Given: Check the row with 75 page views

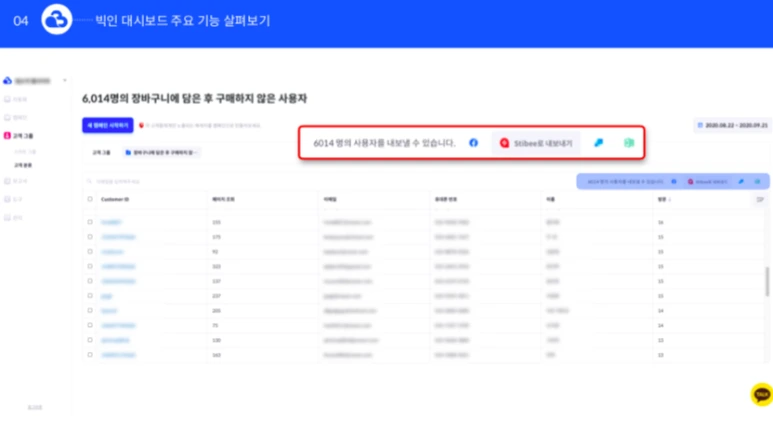Looking at the screenshot, I should [x=90, y=325].
